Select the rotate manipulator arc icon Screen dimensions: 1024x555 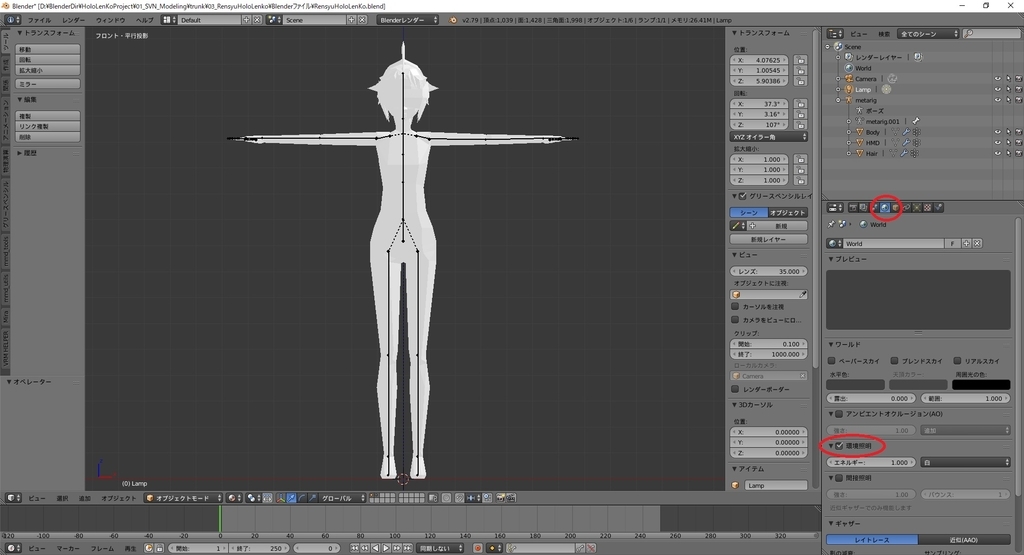tap(302, 498)
